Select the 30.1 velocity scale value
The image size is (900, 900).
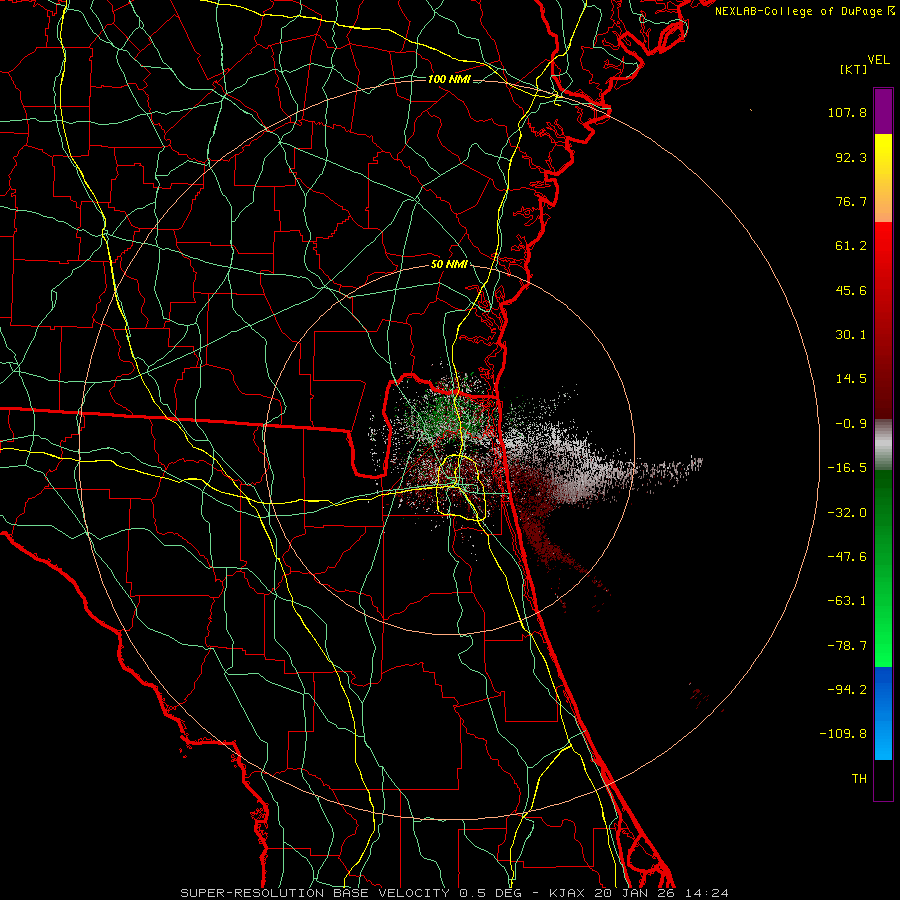[x=851, y=335]
